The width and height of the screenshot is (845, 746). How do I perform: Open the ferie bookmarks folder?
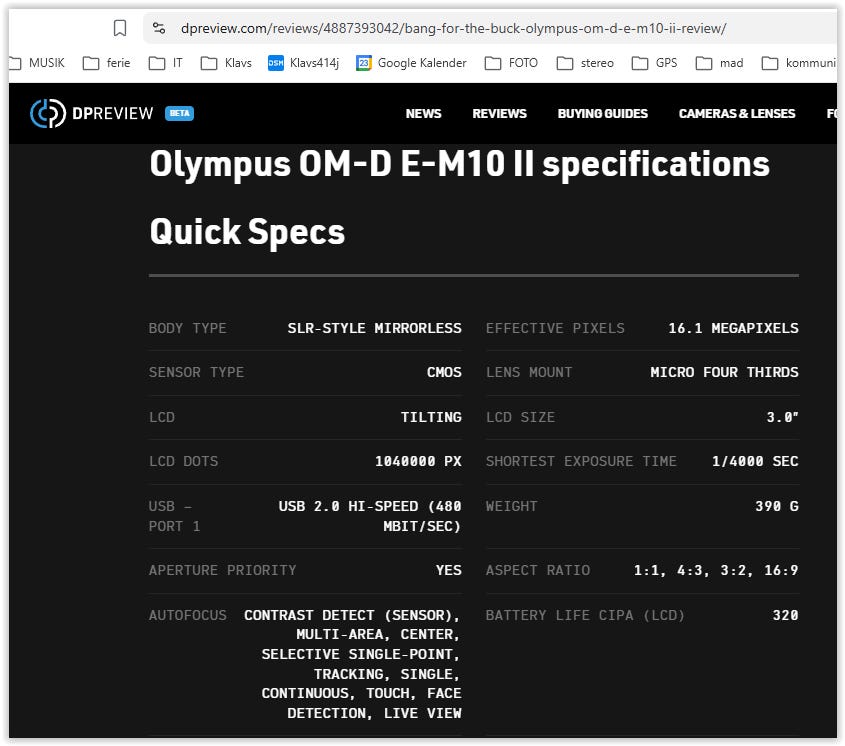point(107,63)
